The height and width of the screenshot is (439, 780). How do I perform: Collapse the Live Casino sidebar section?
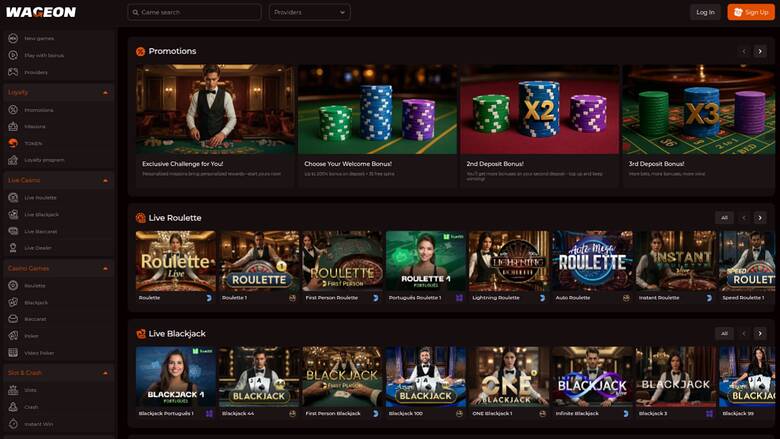pyautogui.click(x=105, y=180)
